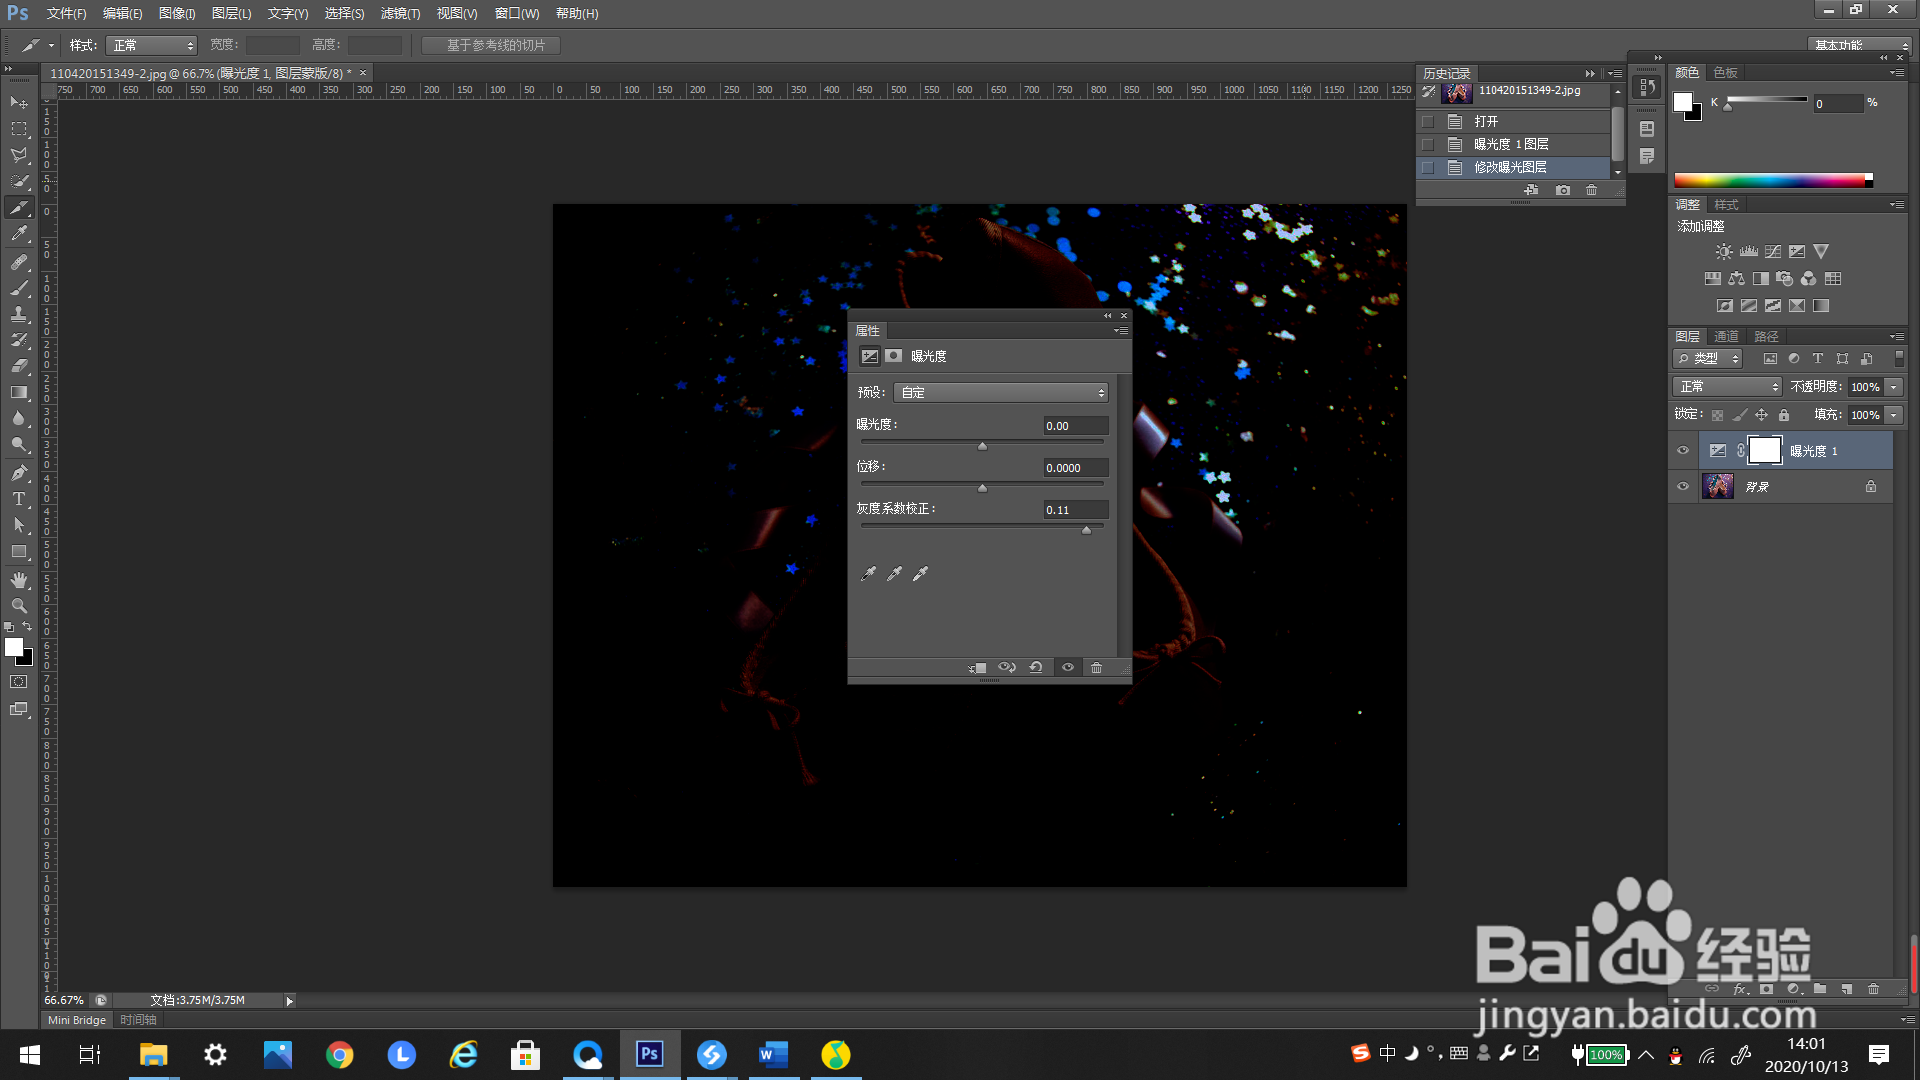Click the 曝光度 value input field
1920x1080 pixels.
(x=1074, y=426)
